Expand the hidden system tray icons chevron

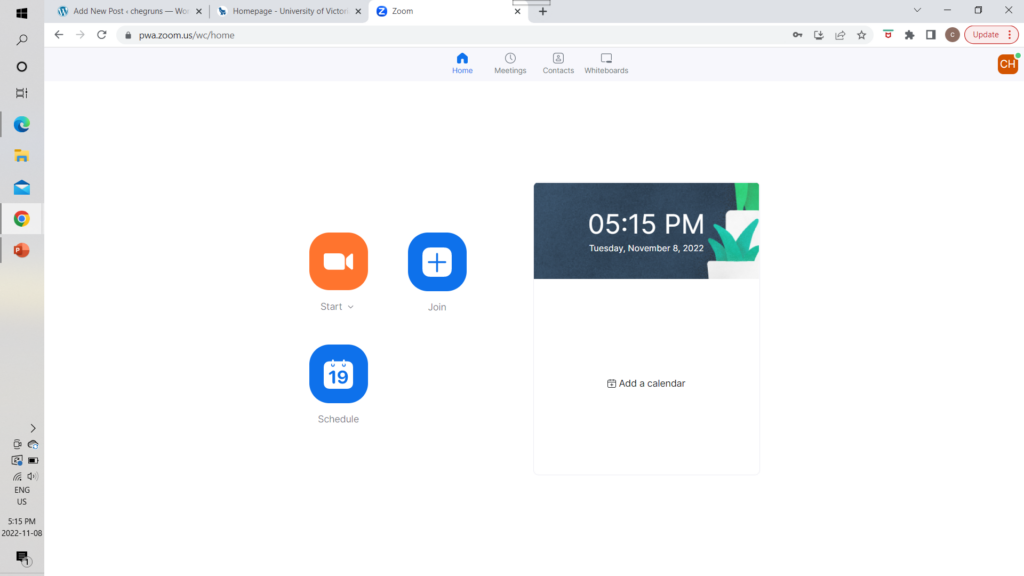[32, 428]
